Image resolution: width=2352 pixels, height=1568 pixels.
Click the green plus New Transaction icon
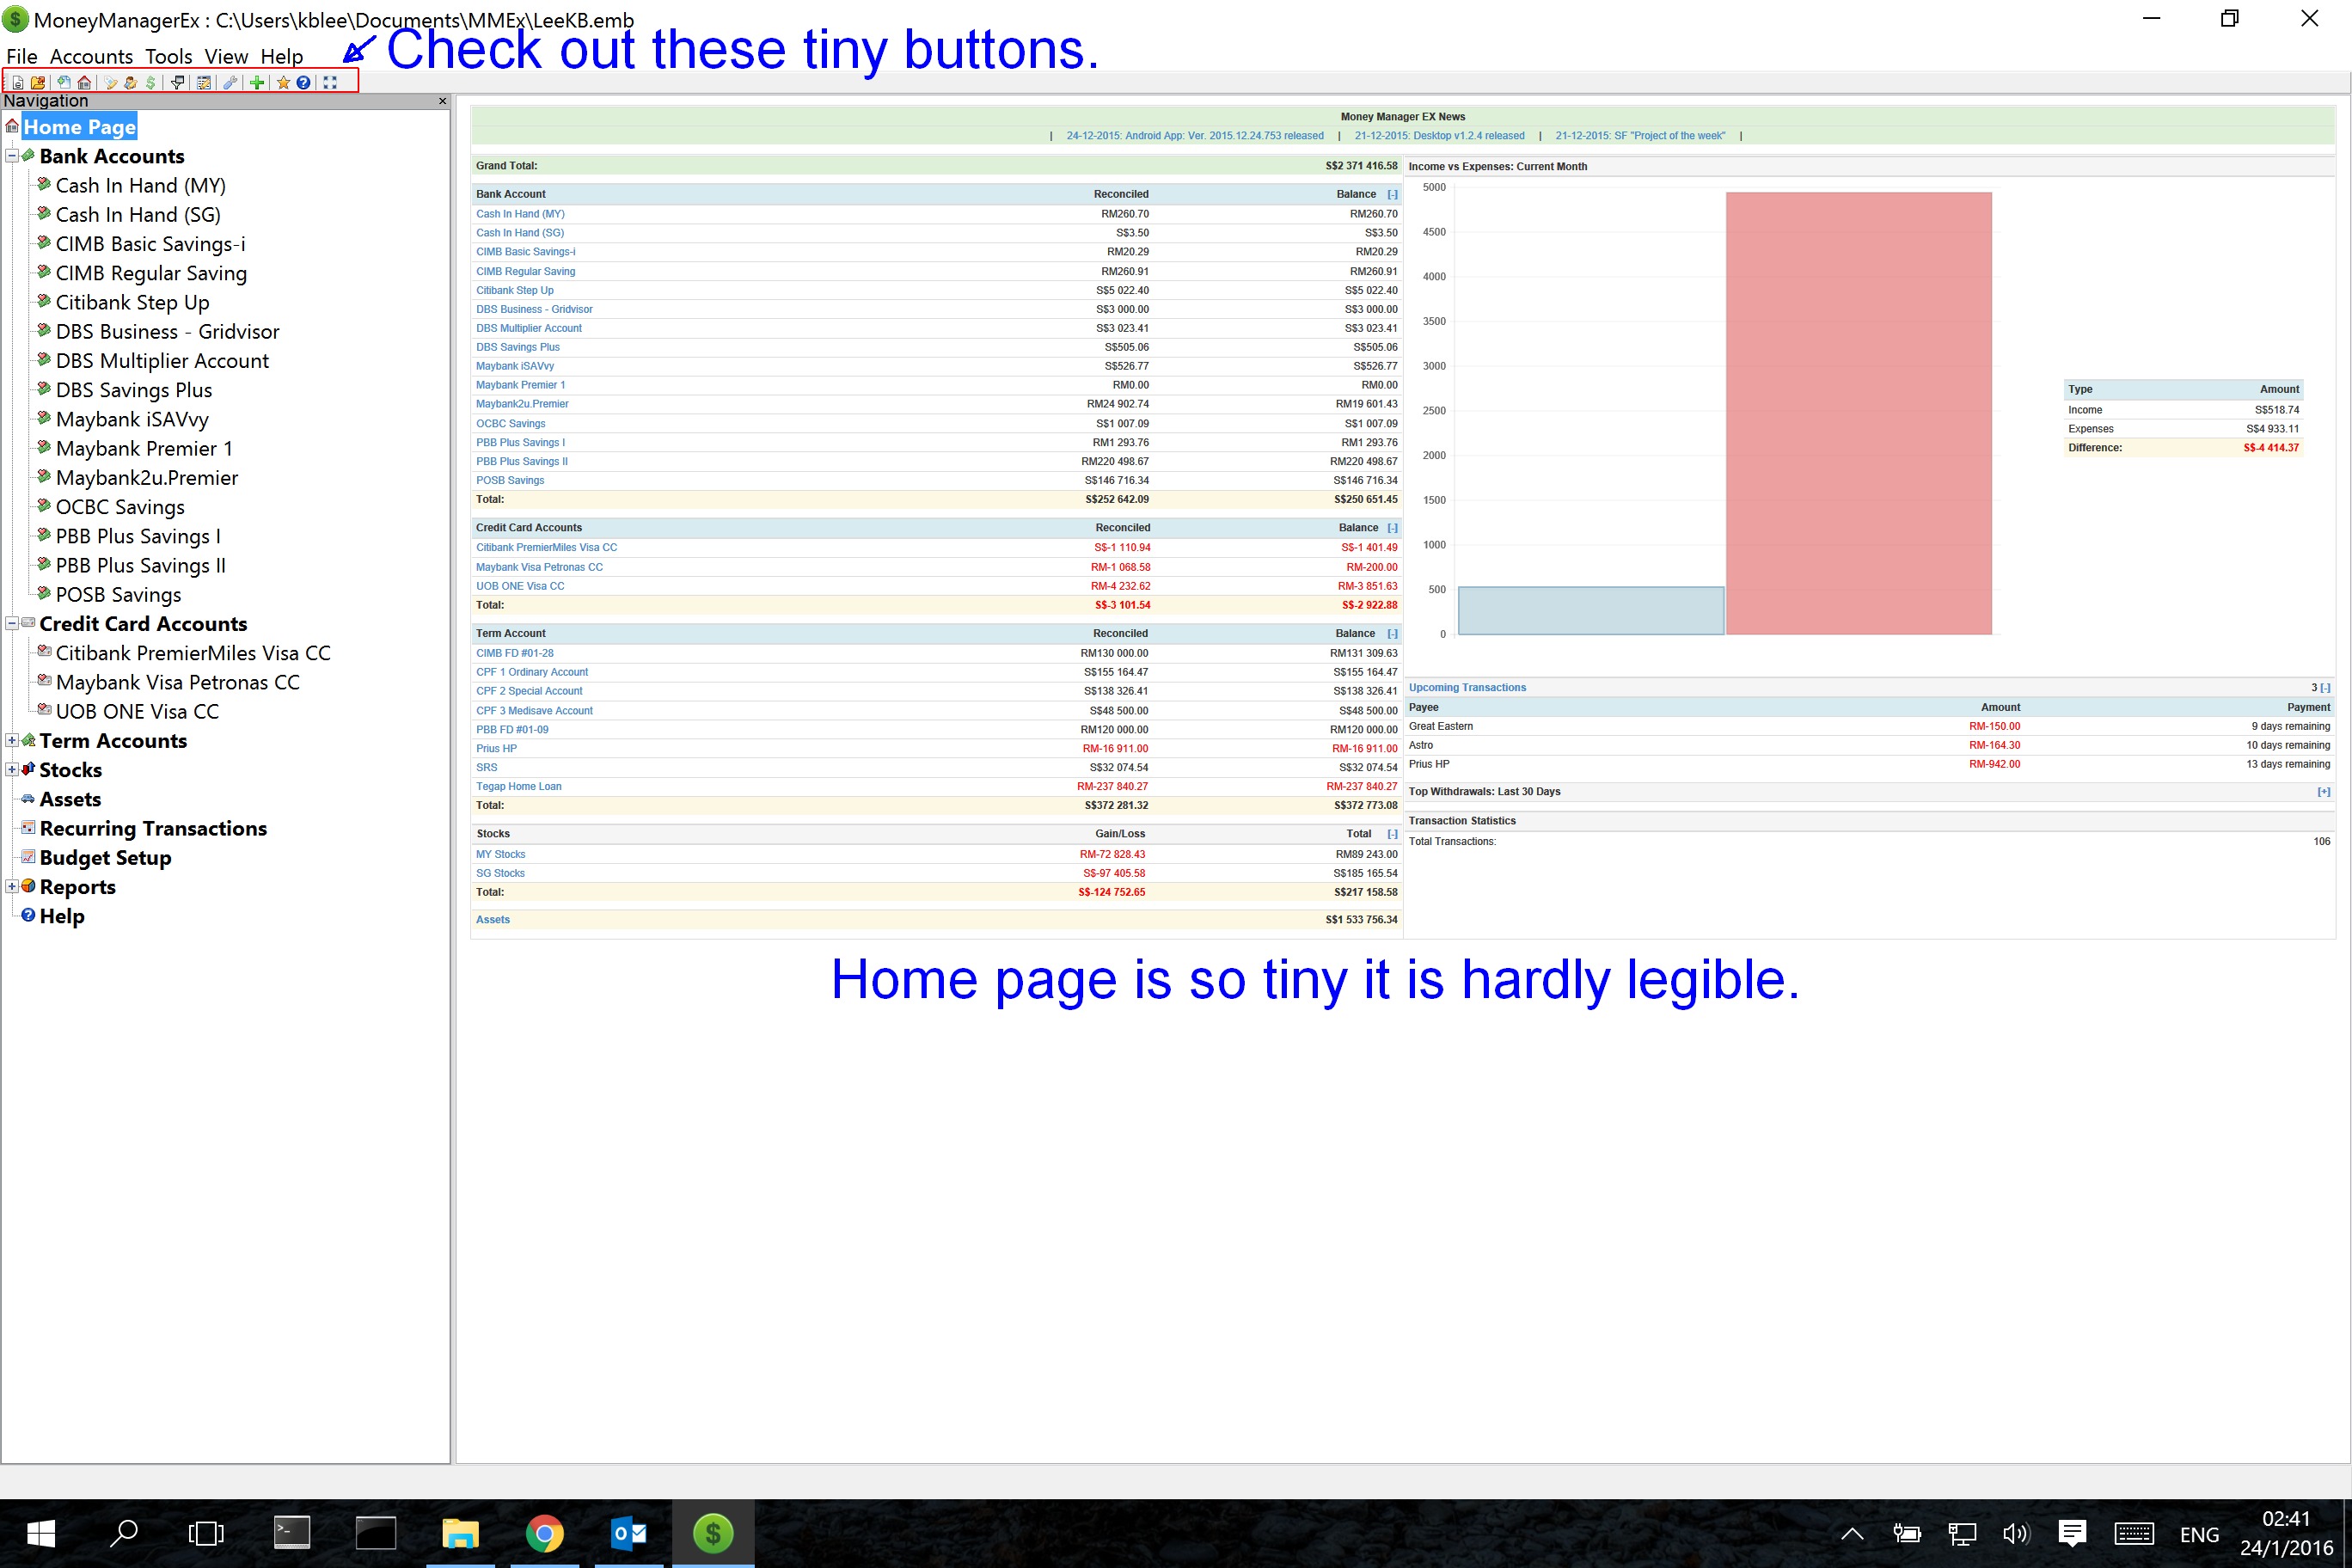point(257,83)
